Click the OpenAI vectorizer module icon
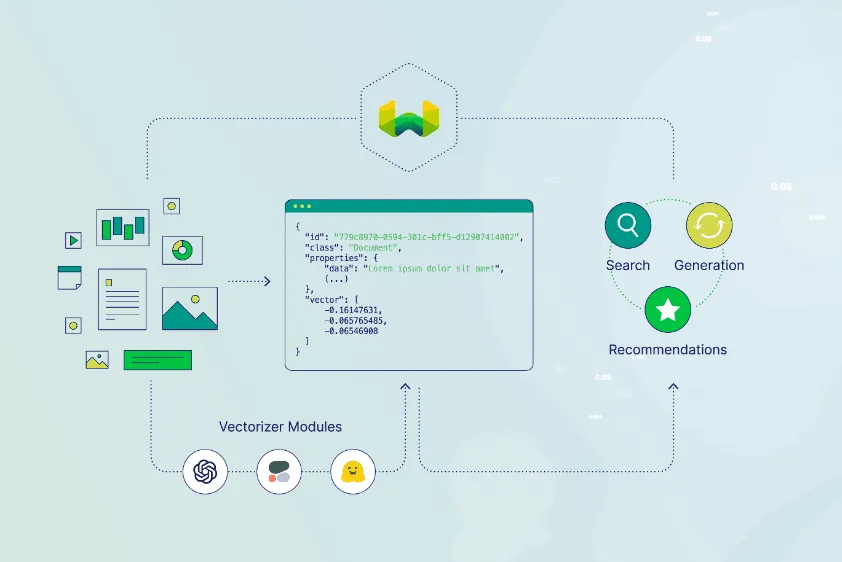This screenshot has width=842, height=562. click(205, 472)
